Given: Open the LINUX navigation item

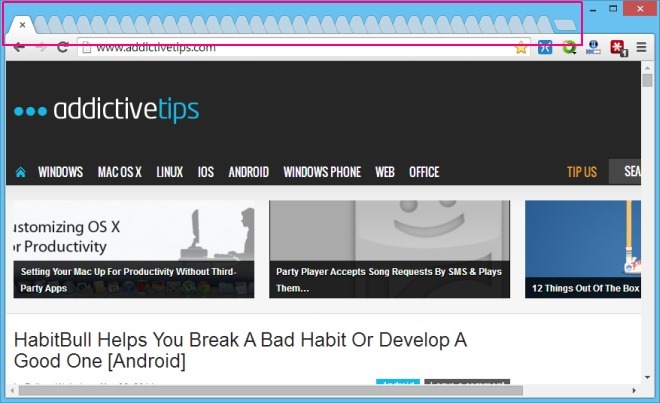Looking at the screenshot, I should (x=170, y=172).
